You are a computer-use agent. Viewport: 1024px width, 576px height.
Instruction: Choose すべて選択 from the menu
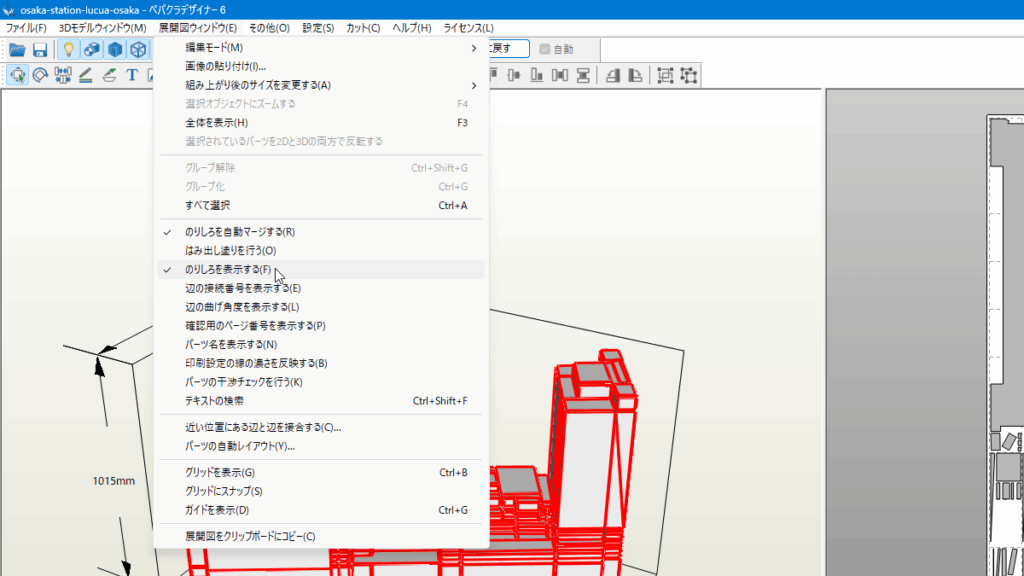click(208, 205)
